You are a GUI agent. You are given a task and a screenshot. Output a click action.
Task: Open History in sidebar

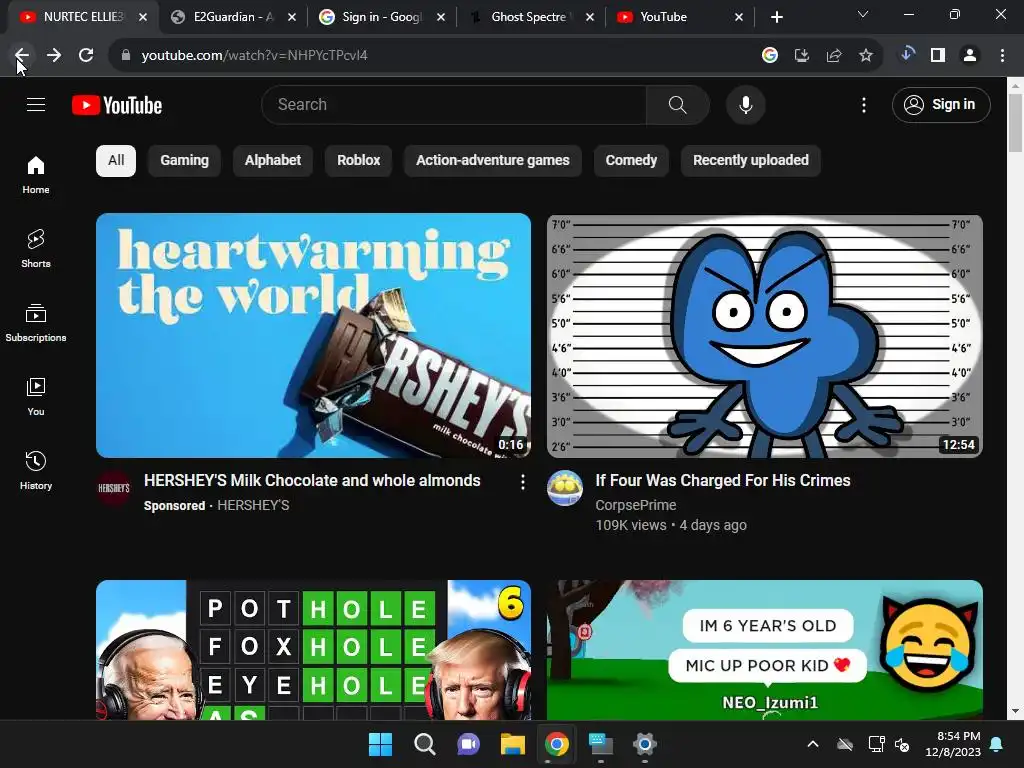36,470
